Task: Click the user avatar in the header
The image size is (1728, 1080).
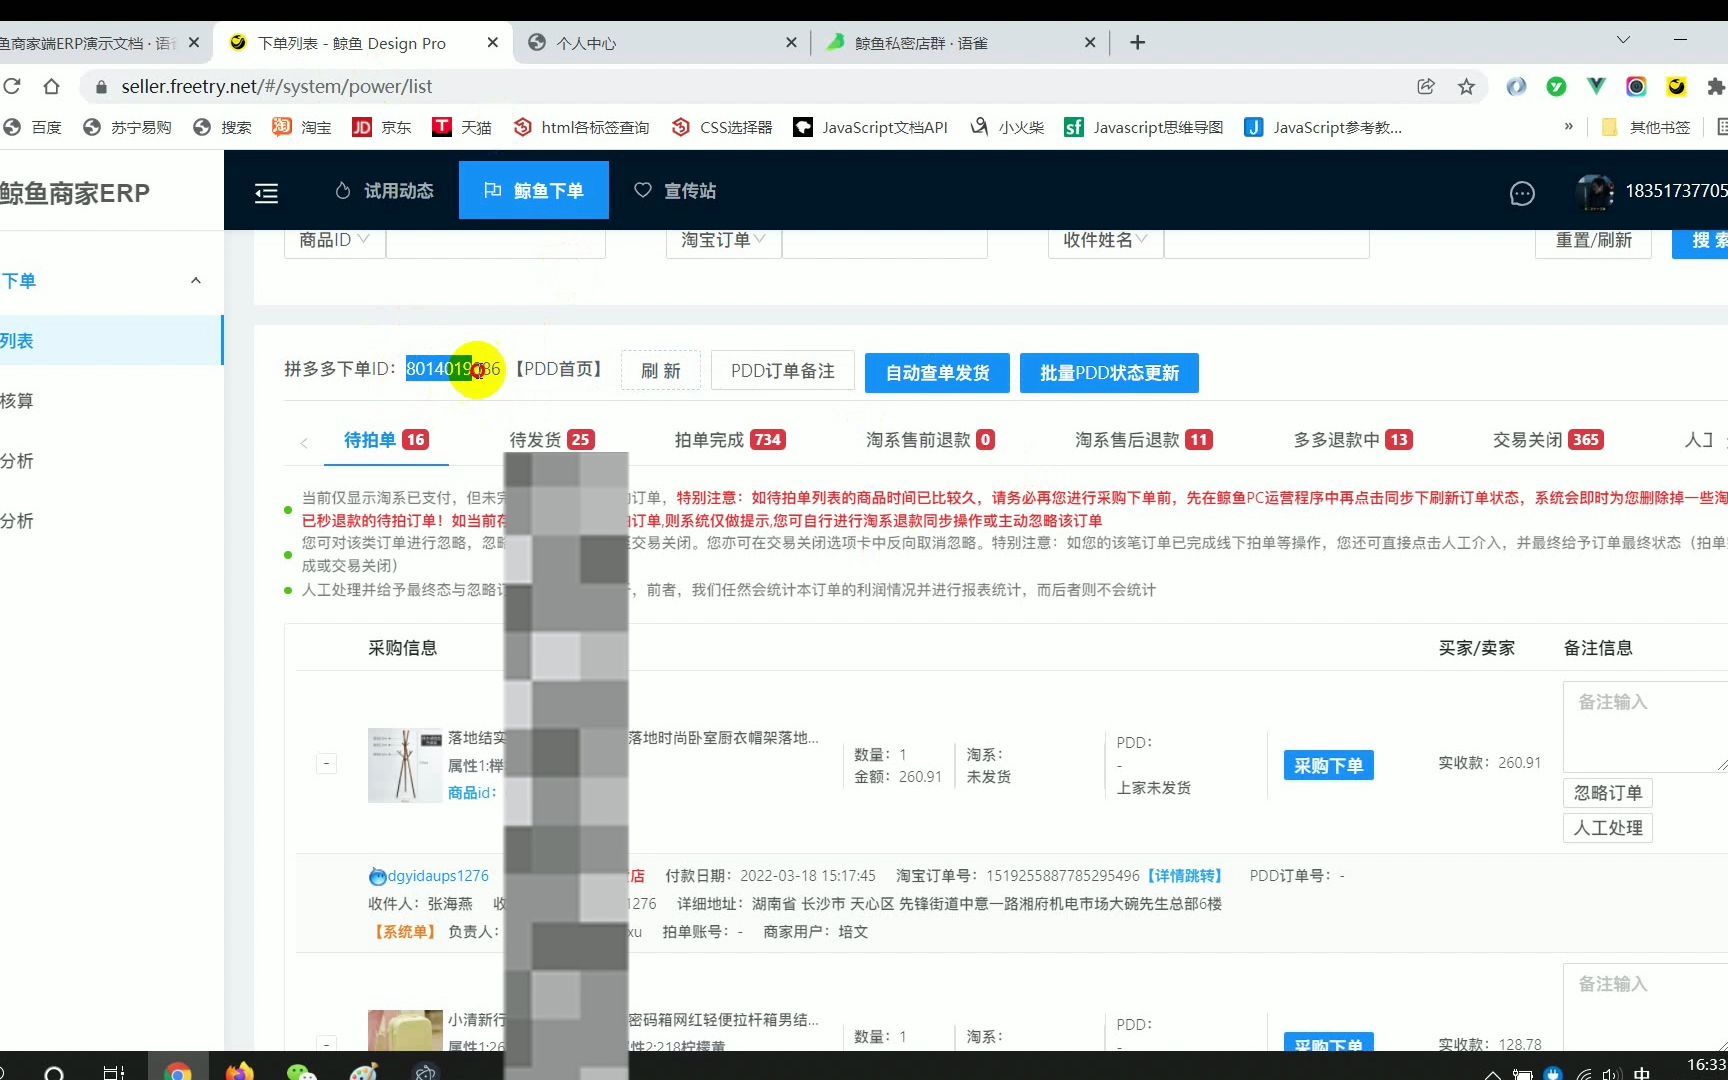Action: point(1595,192)
